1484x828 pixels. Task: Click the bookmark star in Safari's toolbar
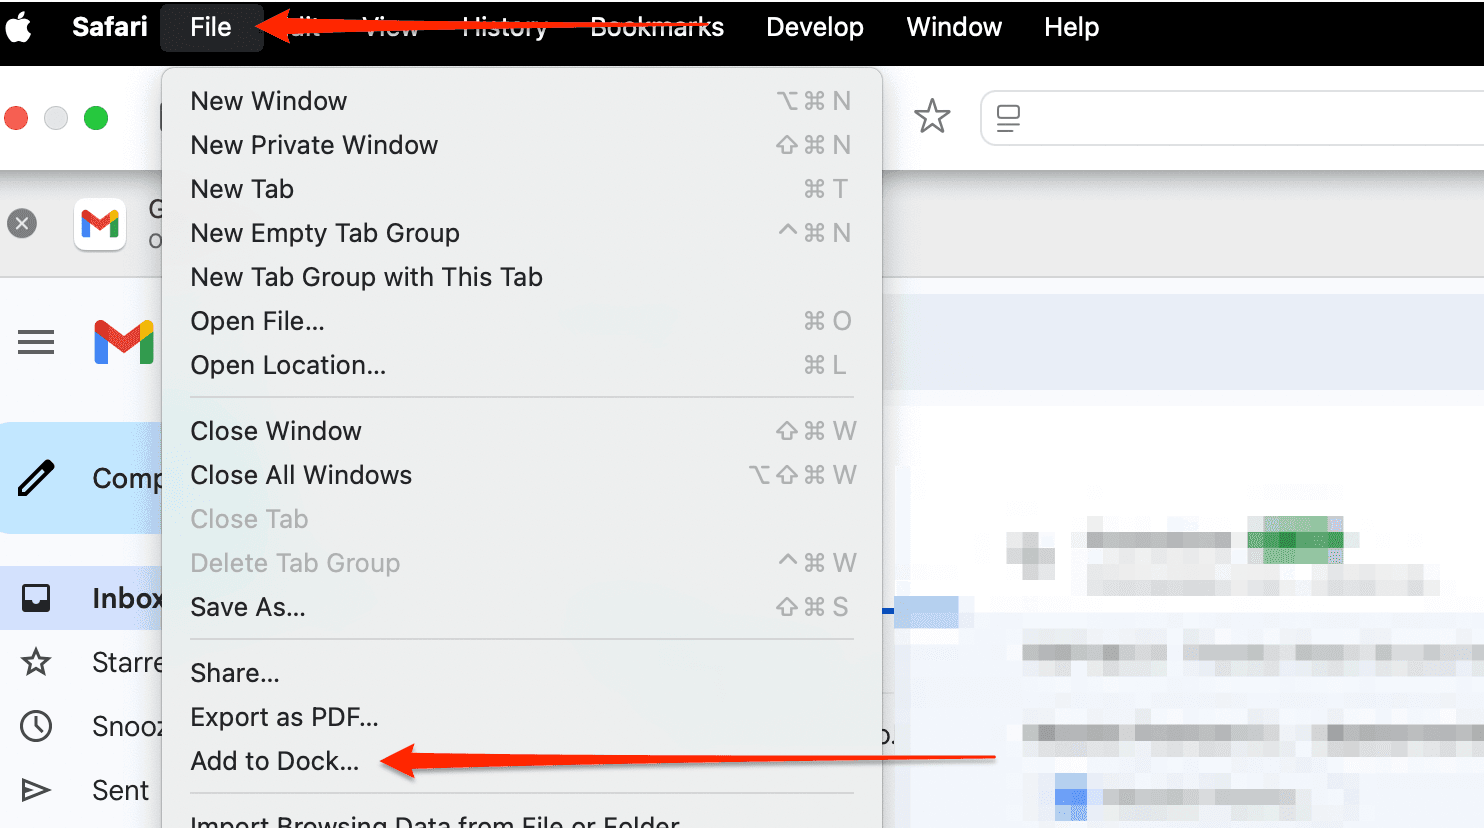[x=932, y=117]
